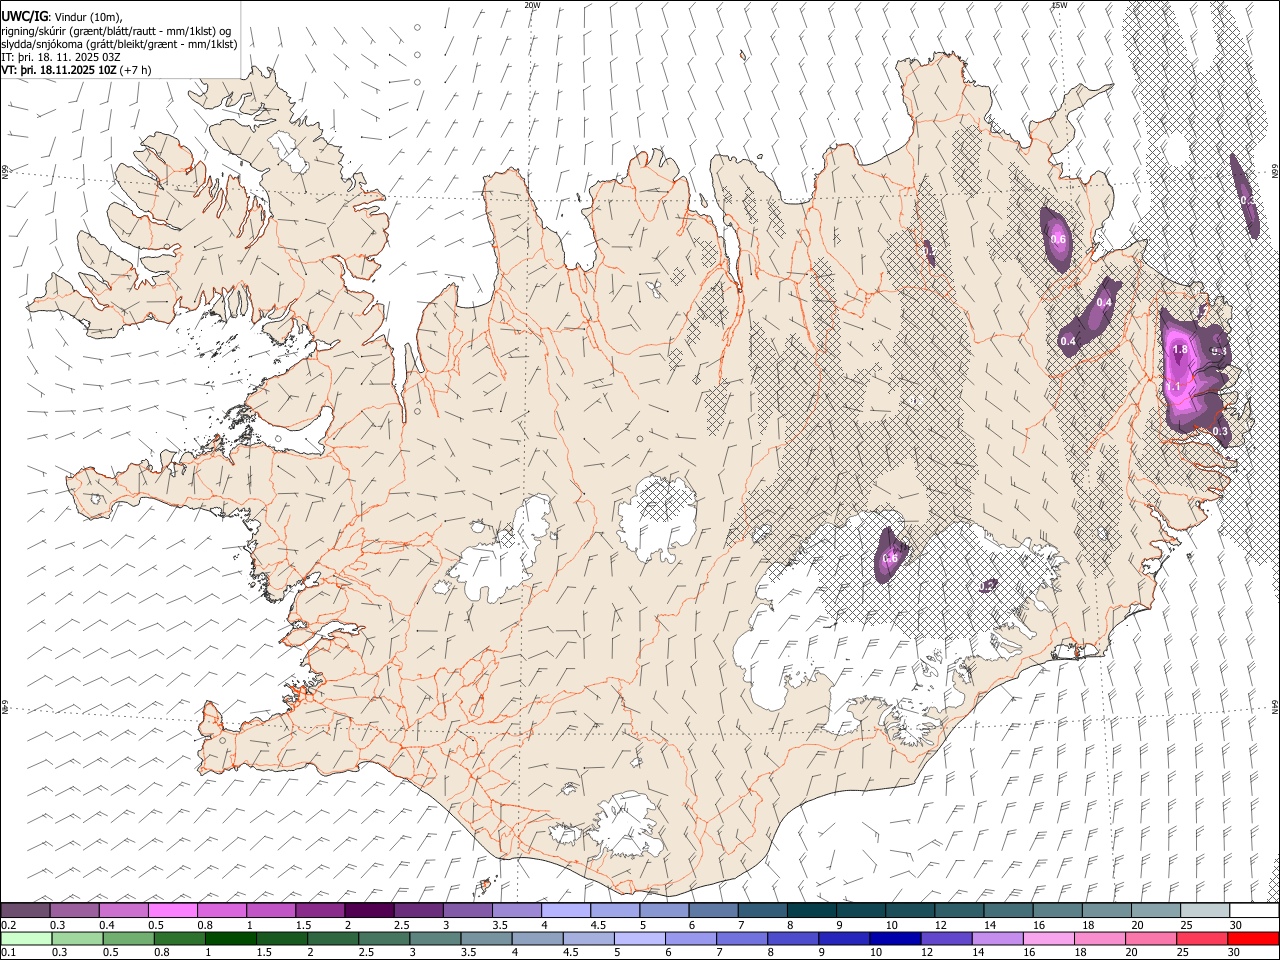
Task: Pick the navy blue rain-scale swatch labeled 10
Action: [895, 938]
